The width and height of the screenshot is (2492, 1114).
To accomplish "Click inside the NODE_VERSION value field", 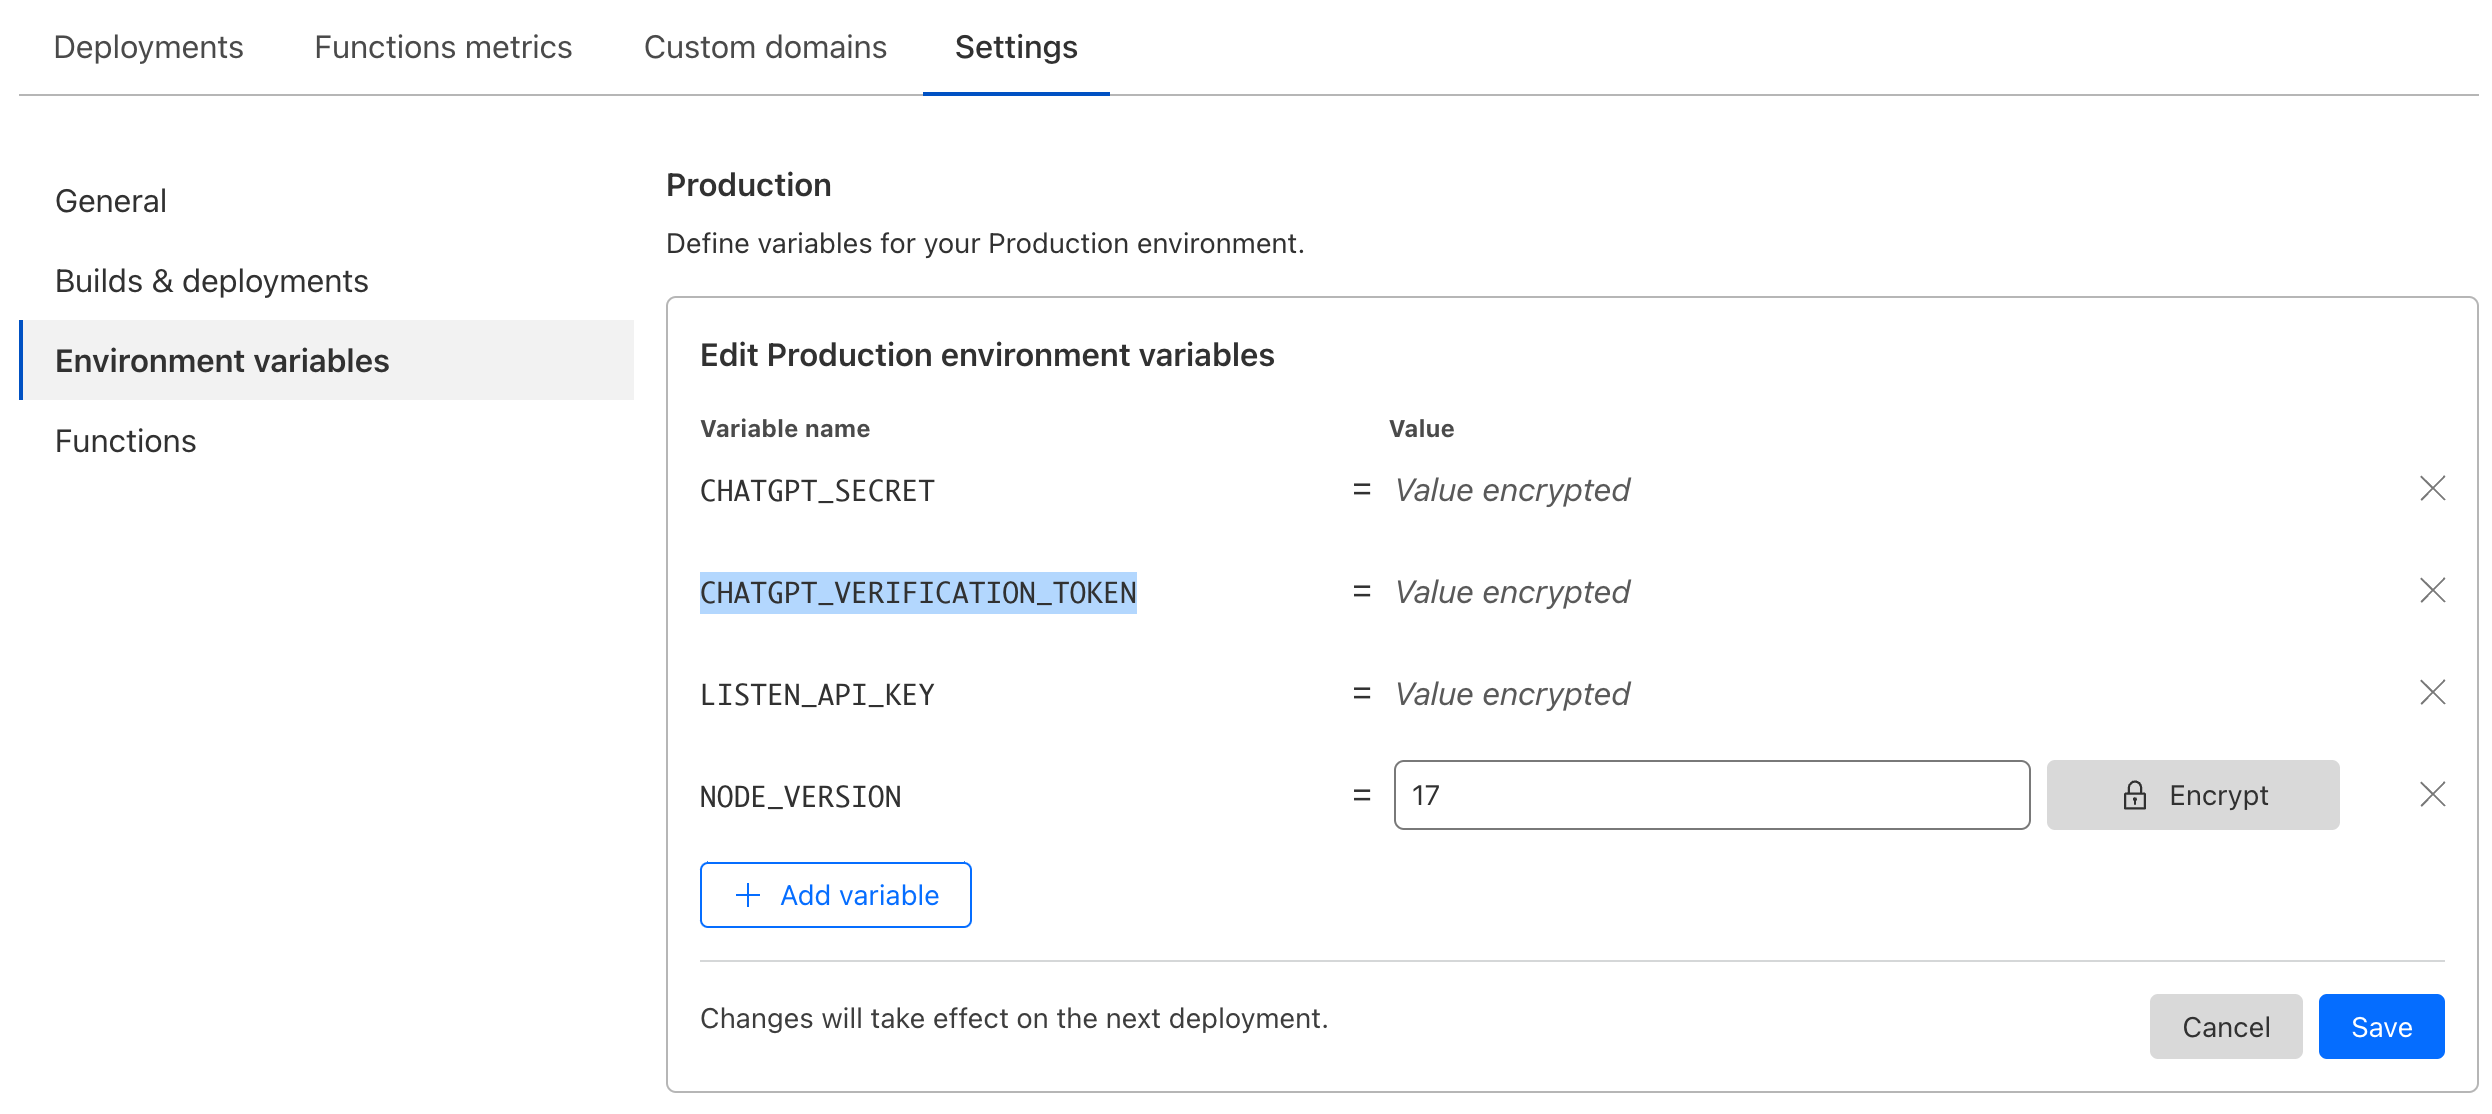I will (x=1710, y=795).
